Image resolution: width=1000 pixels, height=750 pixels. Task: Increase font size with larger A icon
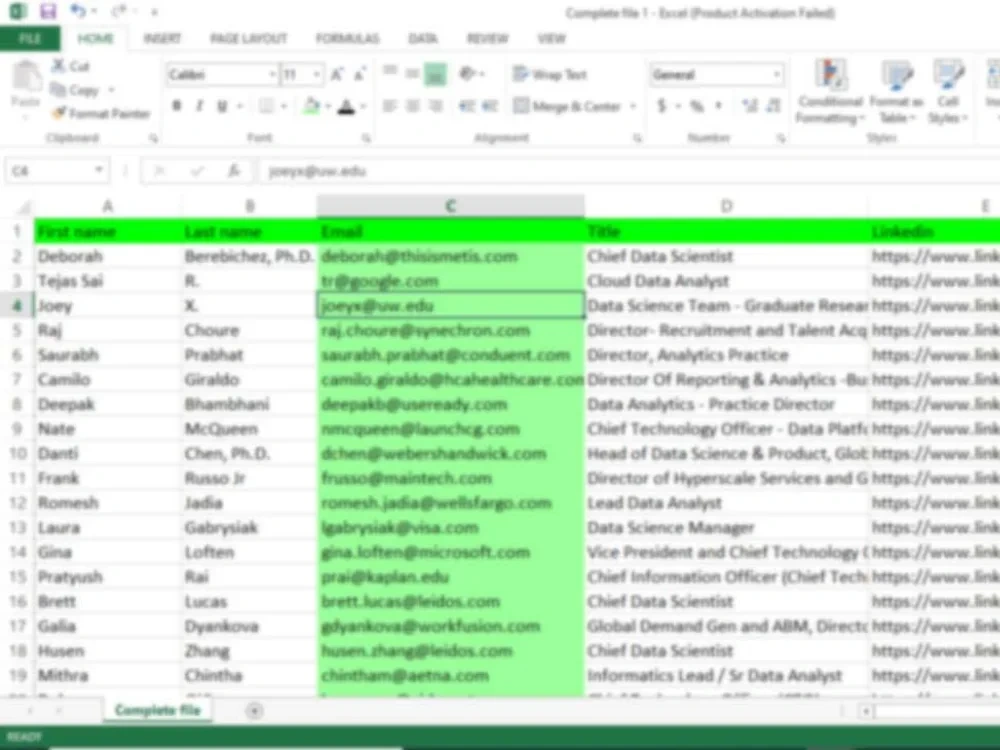point(337,75)
